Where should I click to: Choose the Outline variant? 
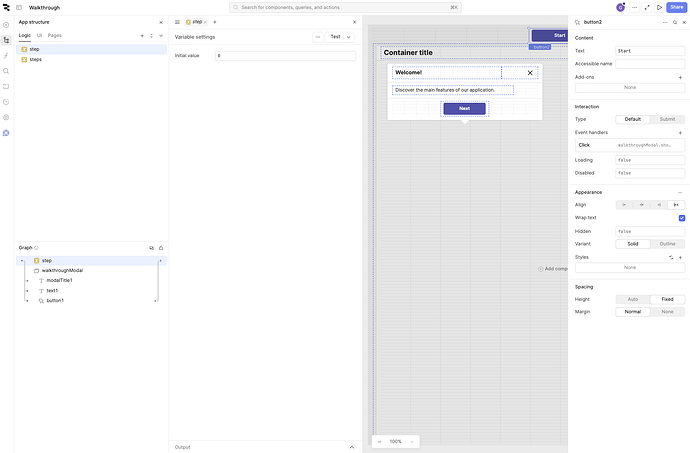[667, 243]
